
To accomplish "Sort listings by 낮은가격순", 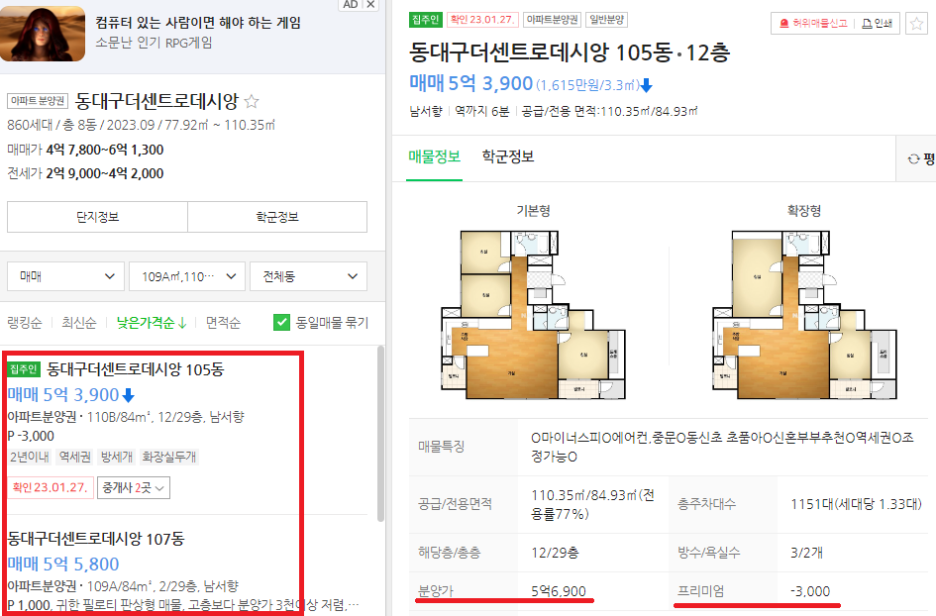I will [x=152, y=323].
